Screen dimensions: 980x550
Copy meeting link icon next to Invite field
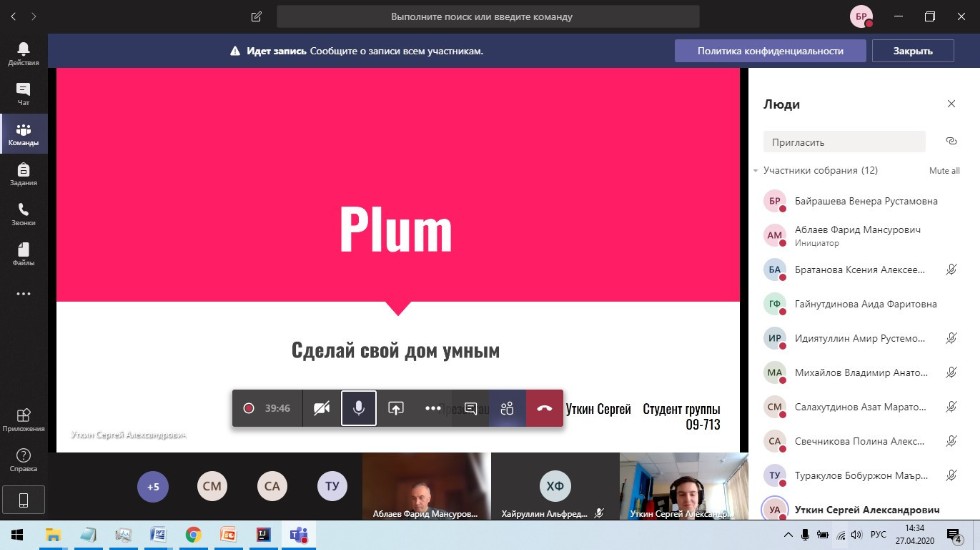(x=950, y=141)
